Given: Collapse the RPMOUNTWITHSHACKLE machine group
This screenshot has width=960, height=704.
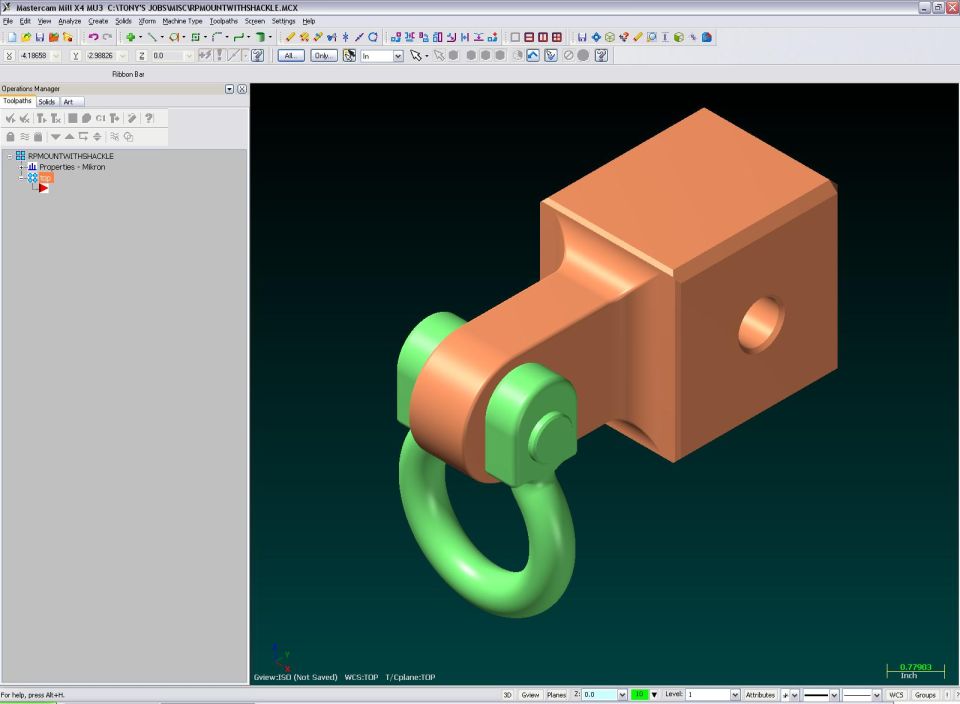Looking at the screenshot, I should [10, 156].
